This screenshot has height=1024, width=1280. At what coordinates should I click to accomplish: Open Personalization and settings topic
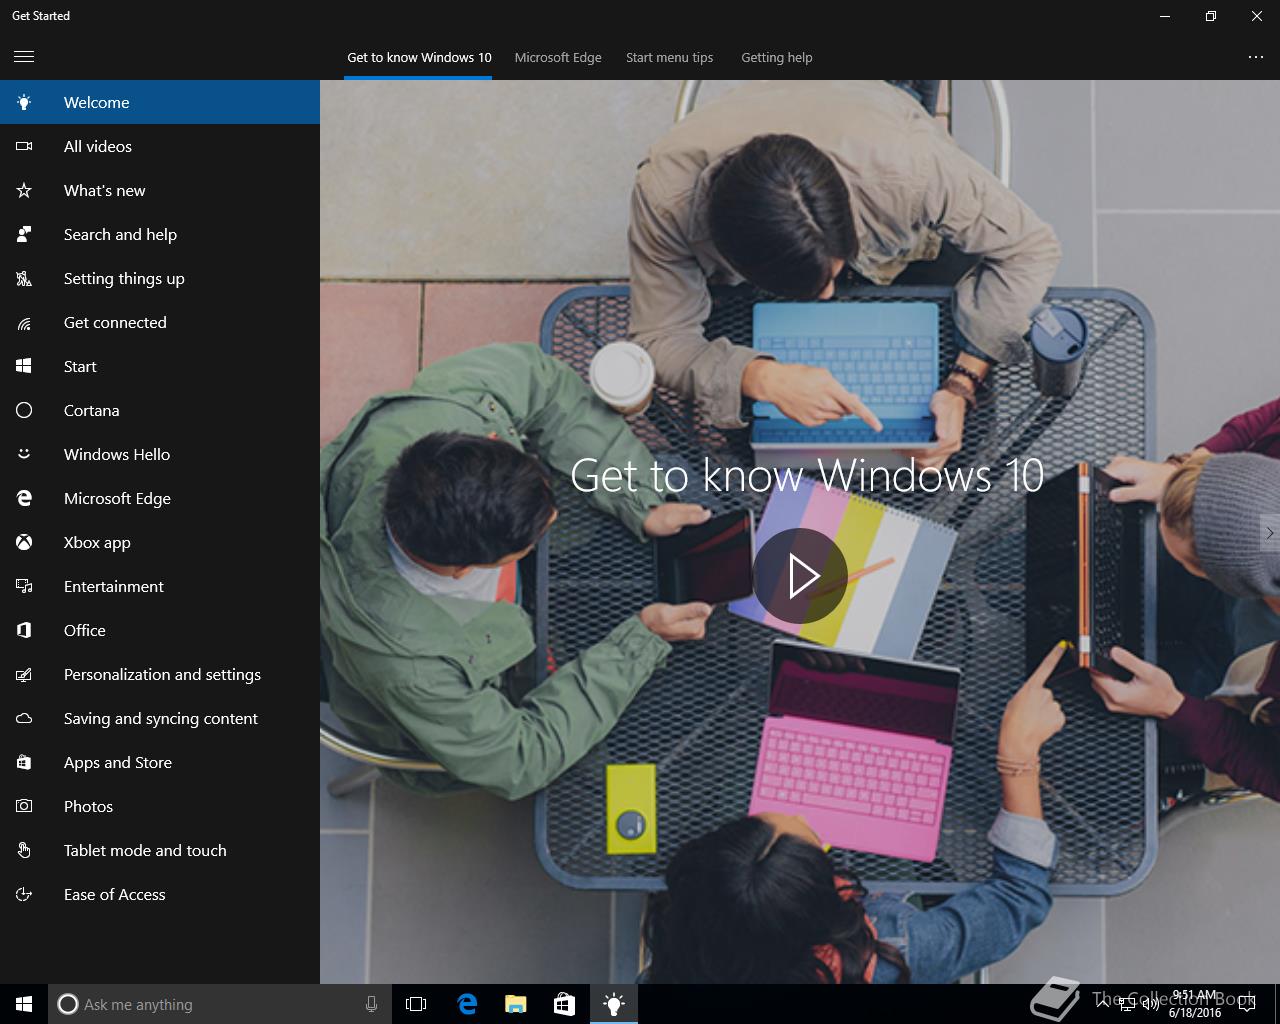tap(160, 674)
